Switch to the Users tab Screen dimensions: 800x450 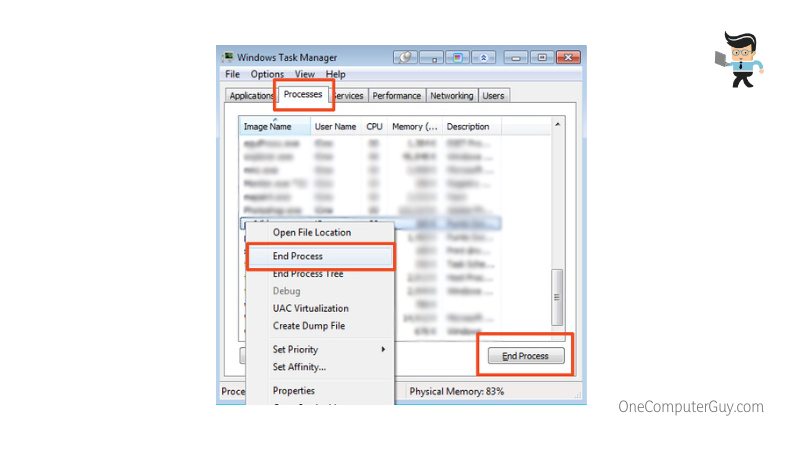493,95
